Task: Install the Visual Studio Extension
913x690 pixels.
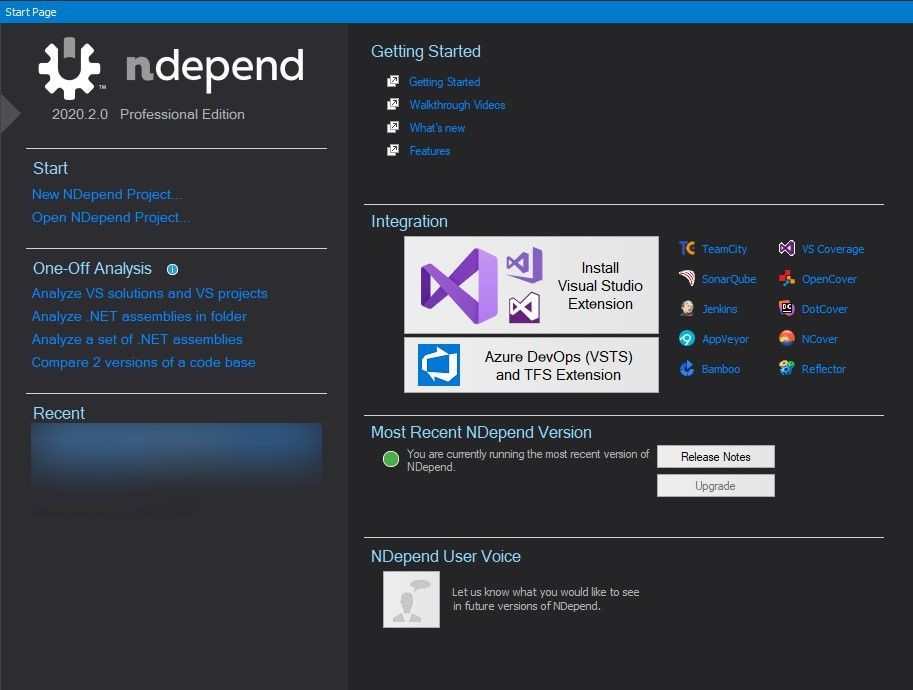Action: [531, 284]
